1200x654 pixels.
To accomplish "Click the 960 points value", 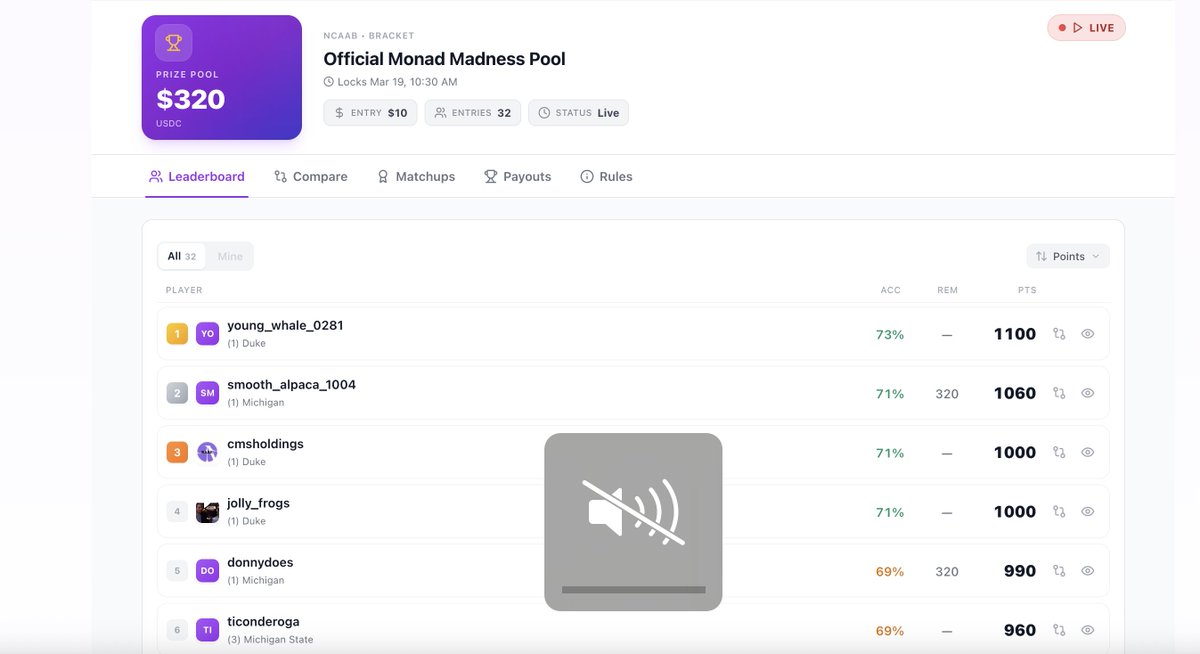I will coord(1020,630).
